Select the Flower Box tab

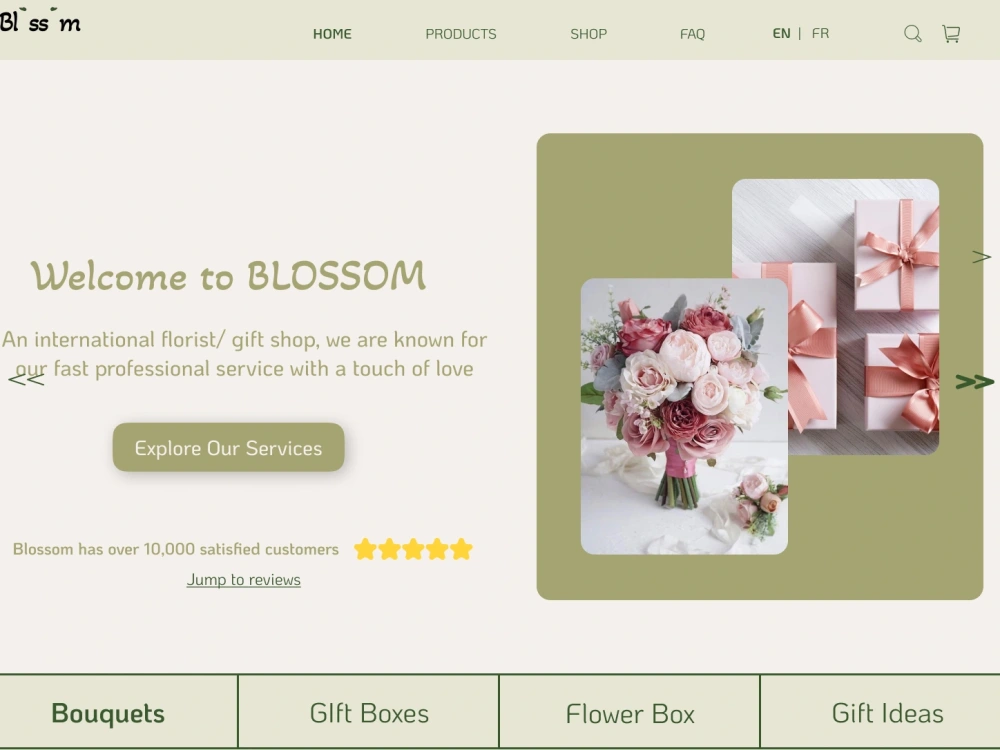coord(629,712)
